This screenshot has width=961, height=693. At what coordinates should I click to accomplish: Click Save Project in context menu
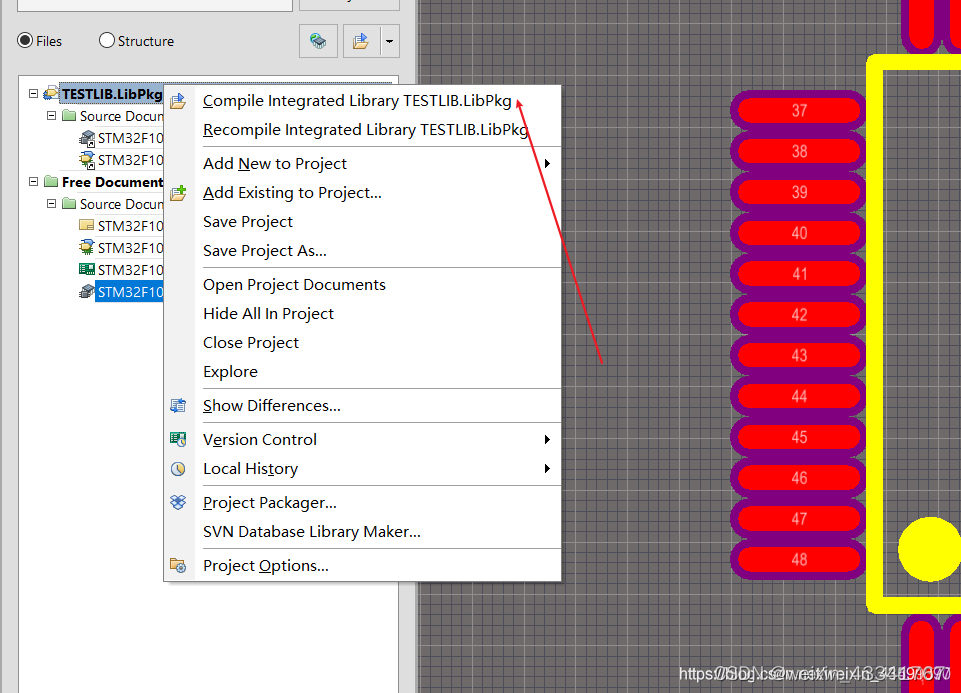coord(363,222)
